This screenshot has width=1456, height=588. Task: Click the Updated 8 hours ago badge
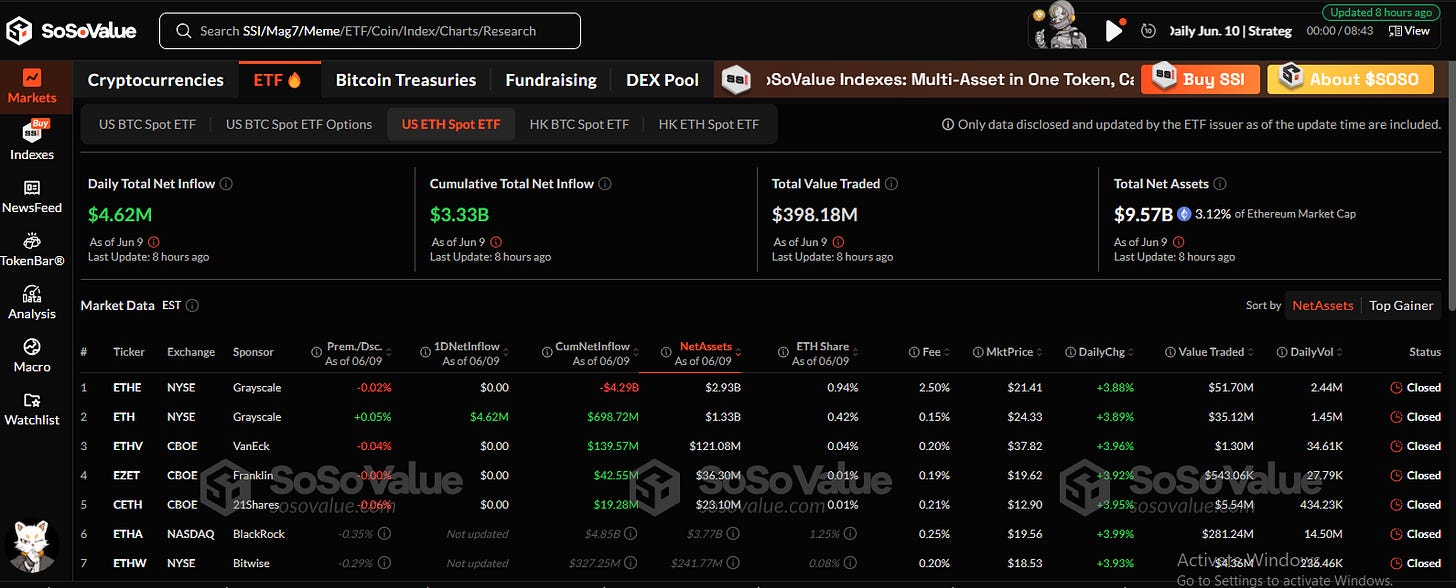point(1381,12)
